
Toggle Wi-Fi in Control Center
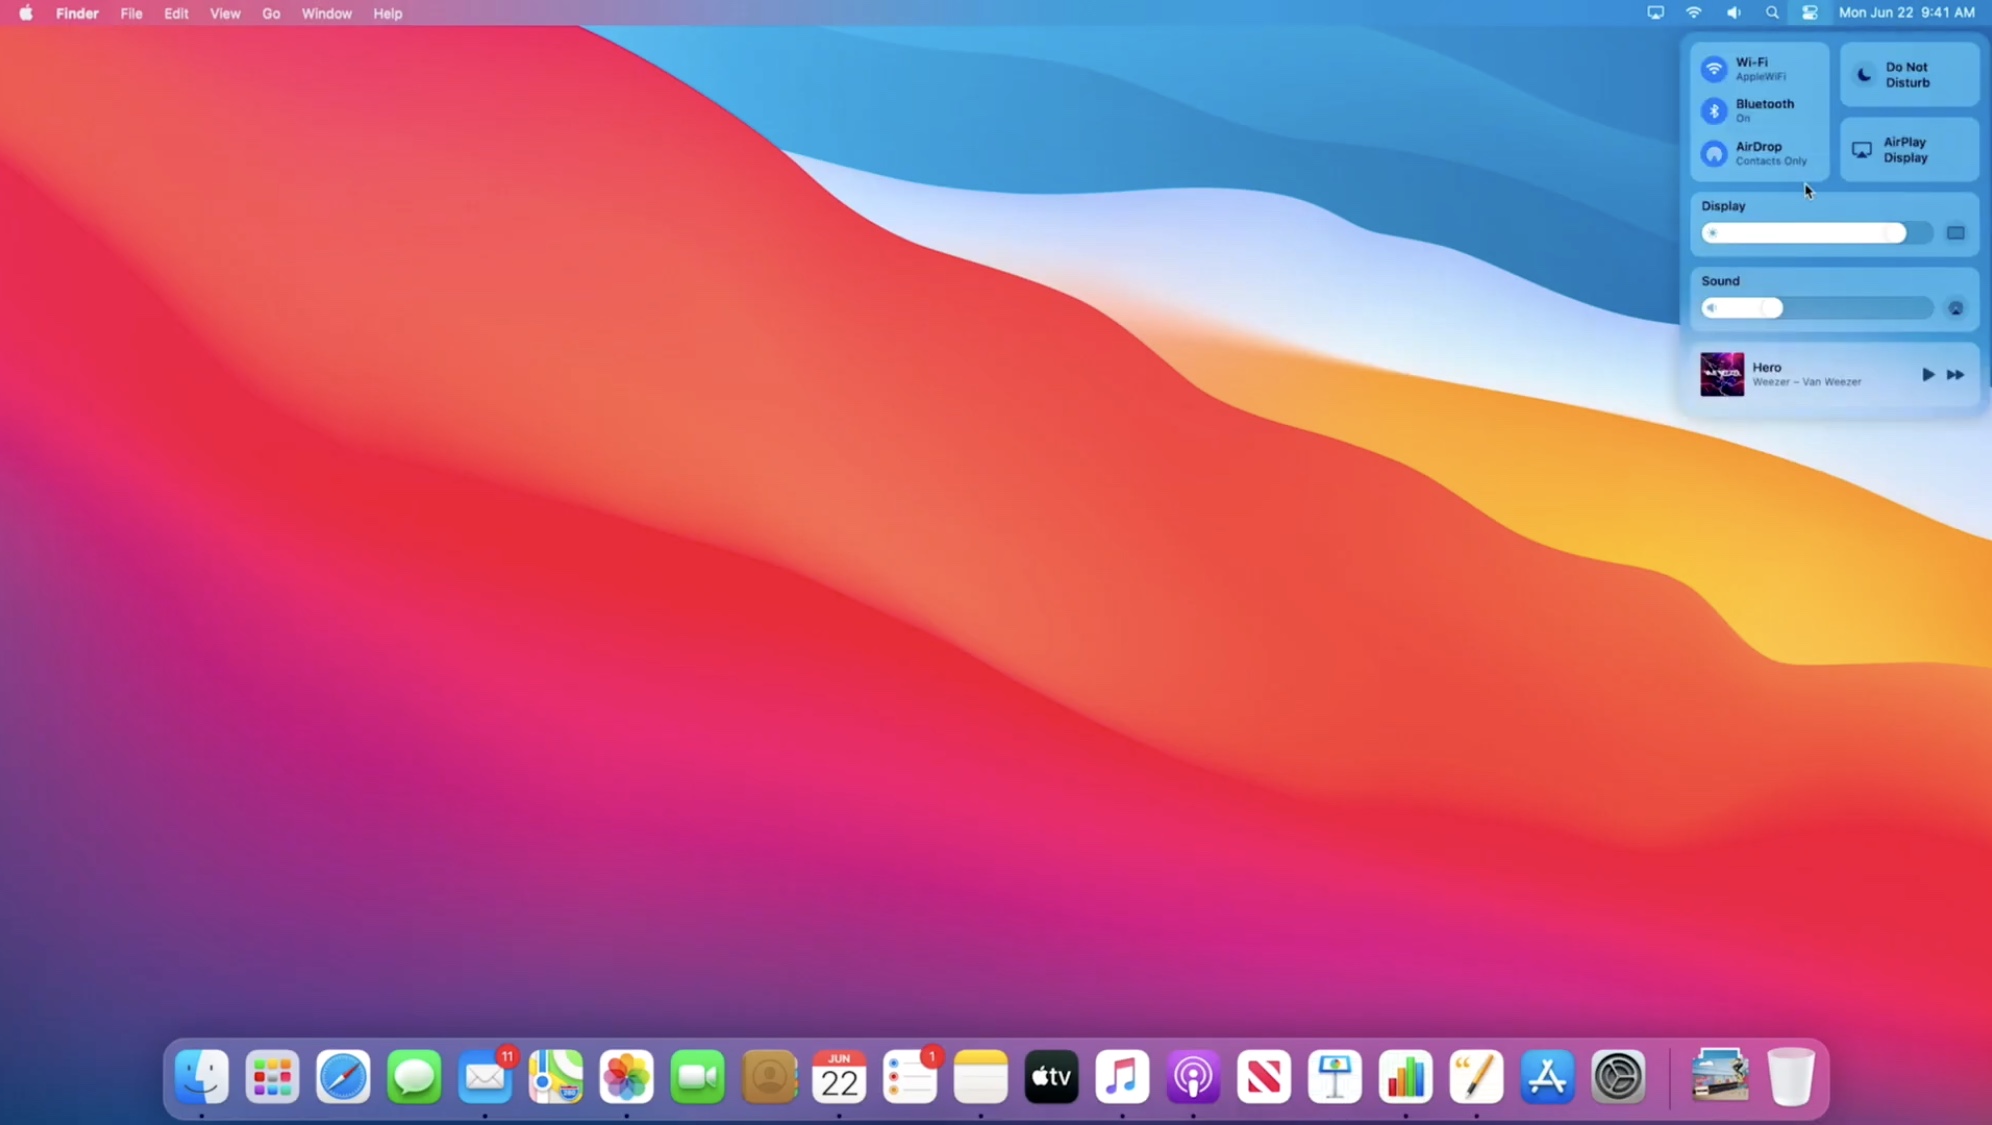[1714, 69]
